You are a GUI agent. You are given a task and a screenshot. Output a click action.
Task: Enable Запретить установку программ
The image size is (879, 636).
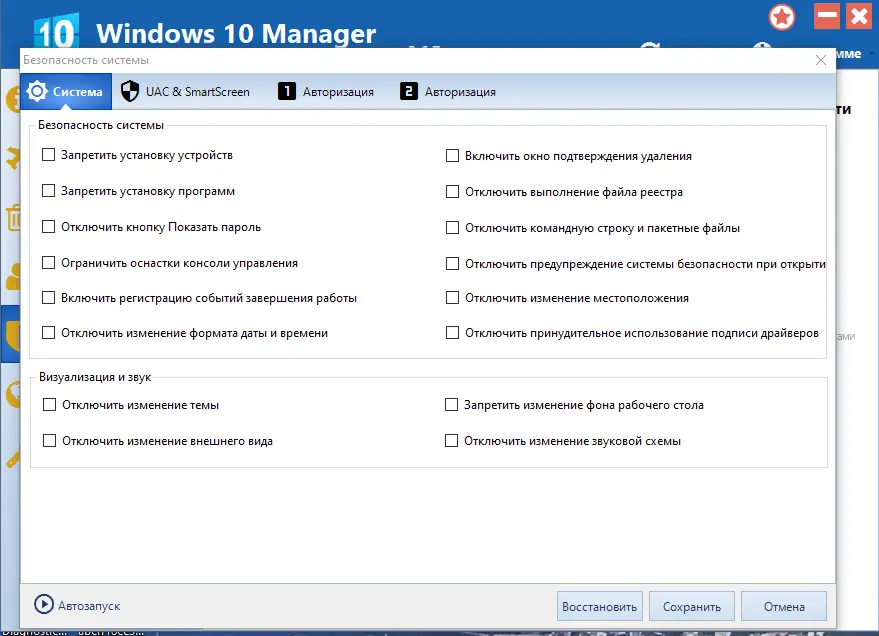click(x=49, y=191)
